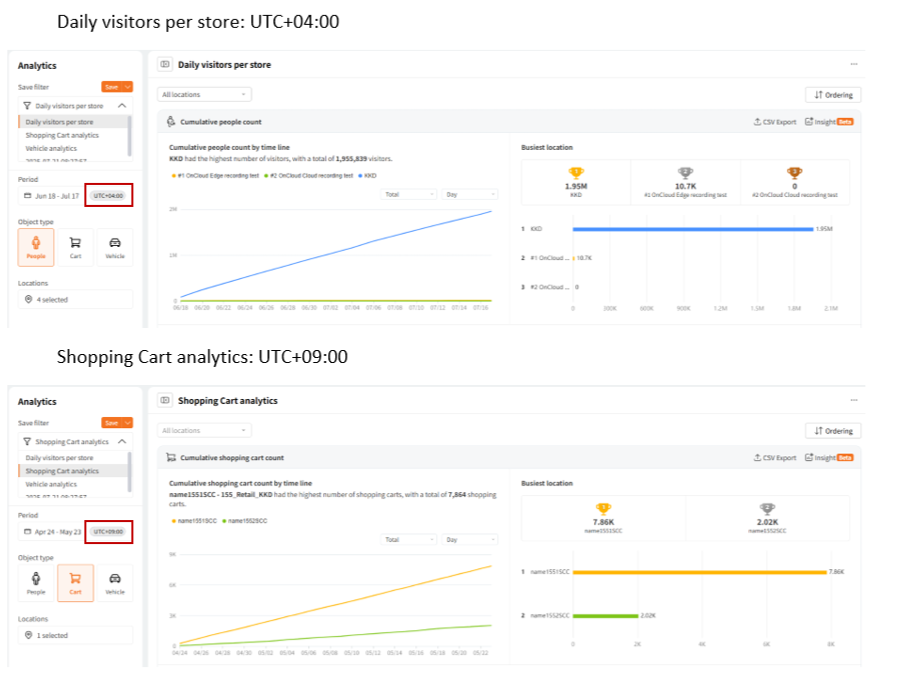
Task: Open All locations dropdown in Daily visitors panel
Action: [x=205, y=95]
